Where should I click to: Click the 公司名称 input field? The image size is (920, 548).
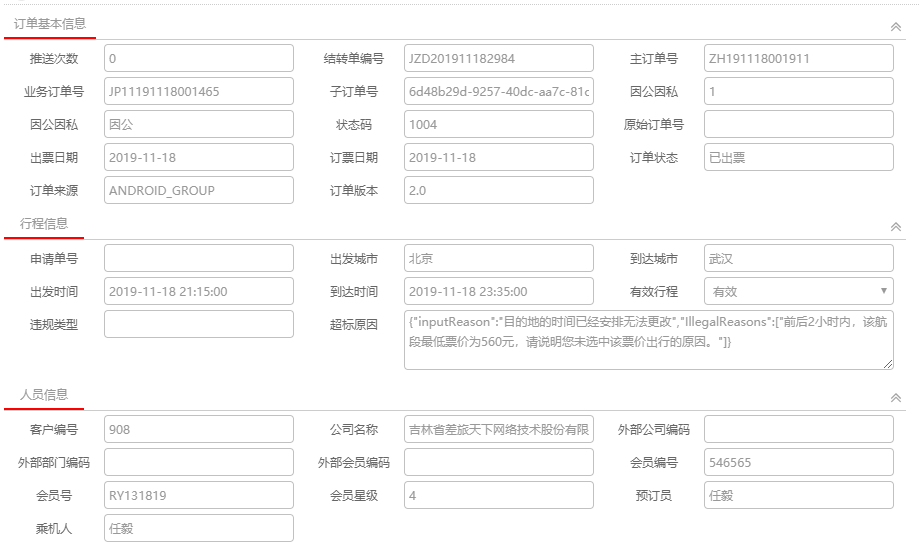coord(499,429)
